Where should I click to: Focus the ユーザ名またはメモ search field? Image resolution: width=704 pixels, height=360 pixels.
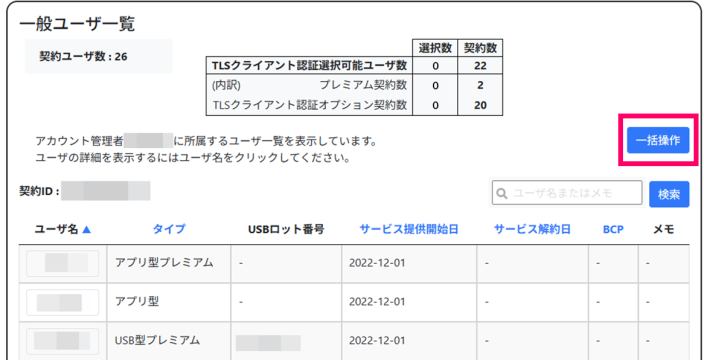point(567,193)
